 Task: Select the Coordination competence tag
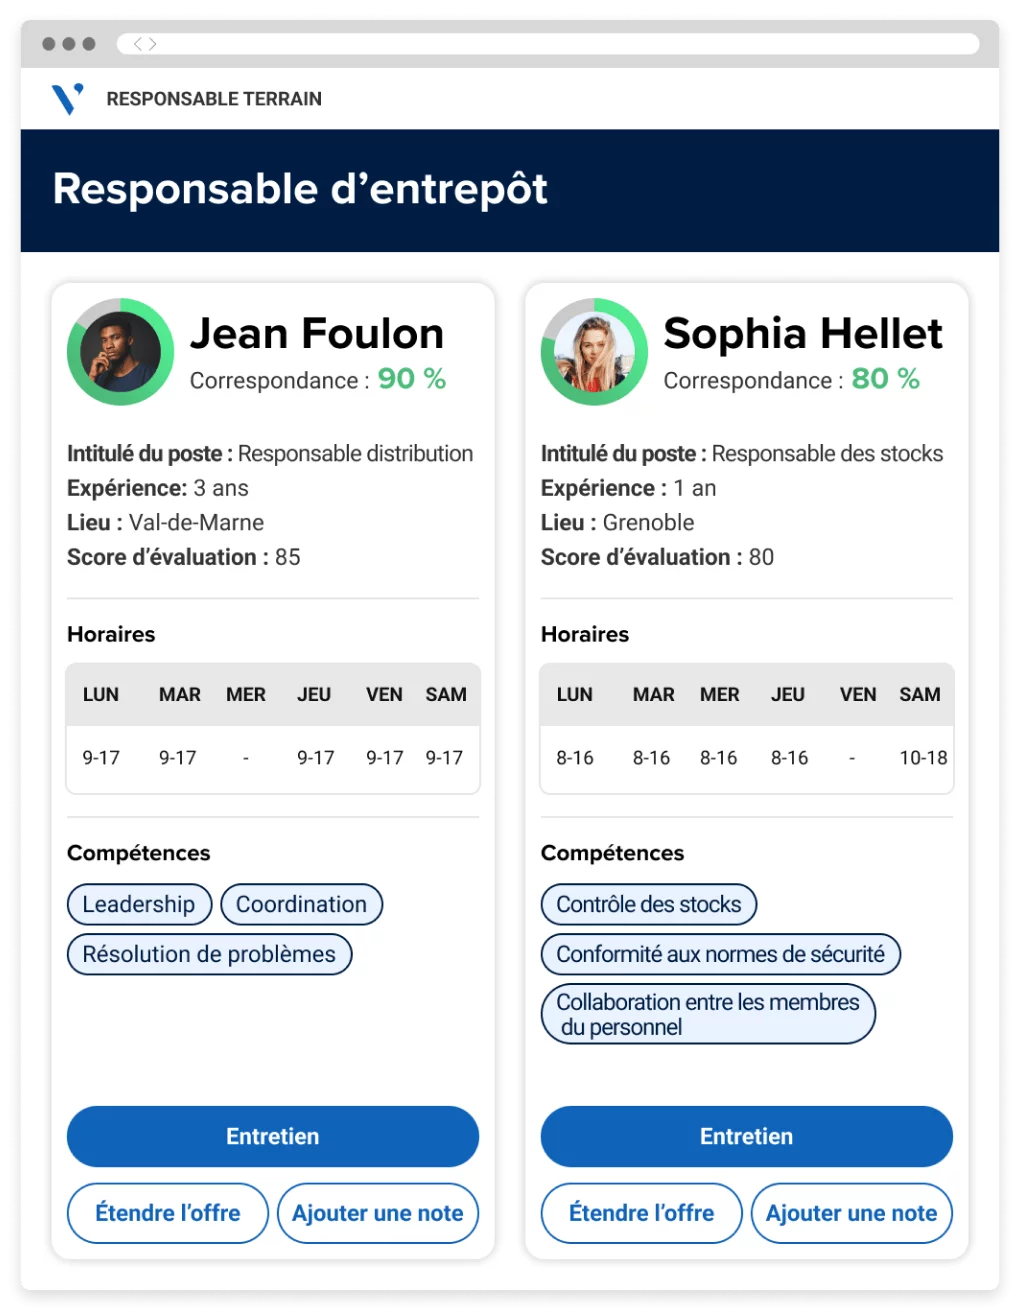301,904
